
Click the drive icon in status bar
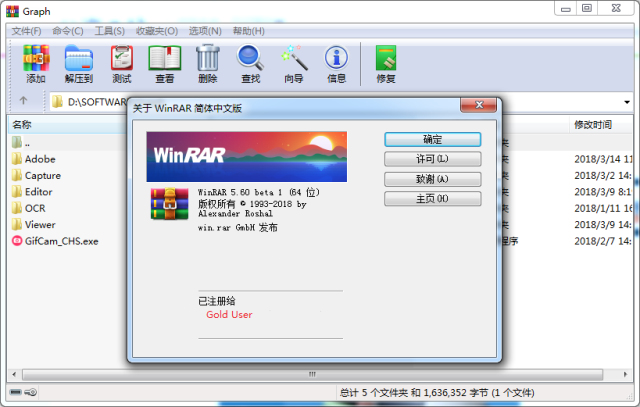(16, 392)
